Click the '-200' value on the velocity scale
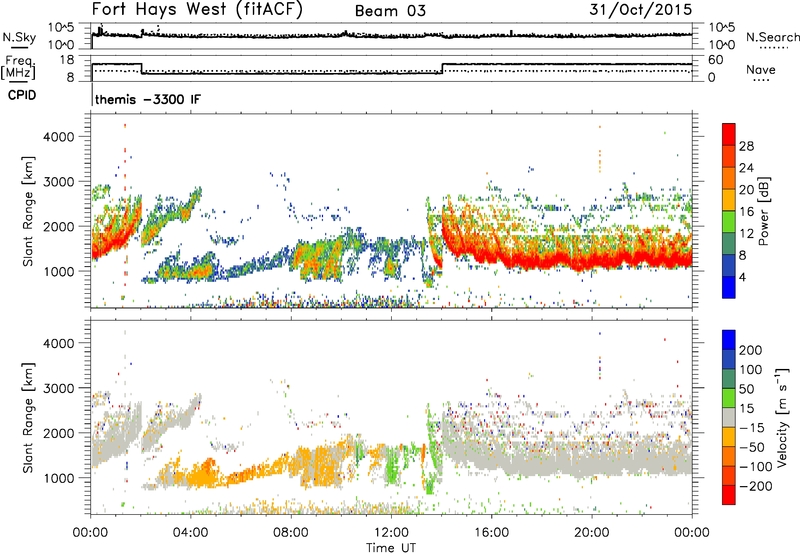 (x=756, y=486)
